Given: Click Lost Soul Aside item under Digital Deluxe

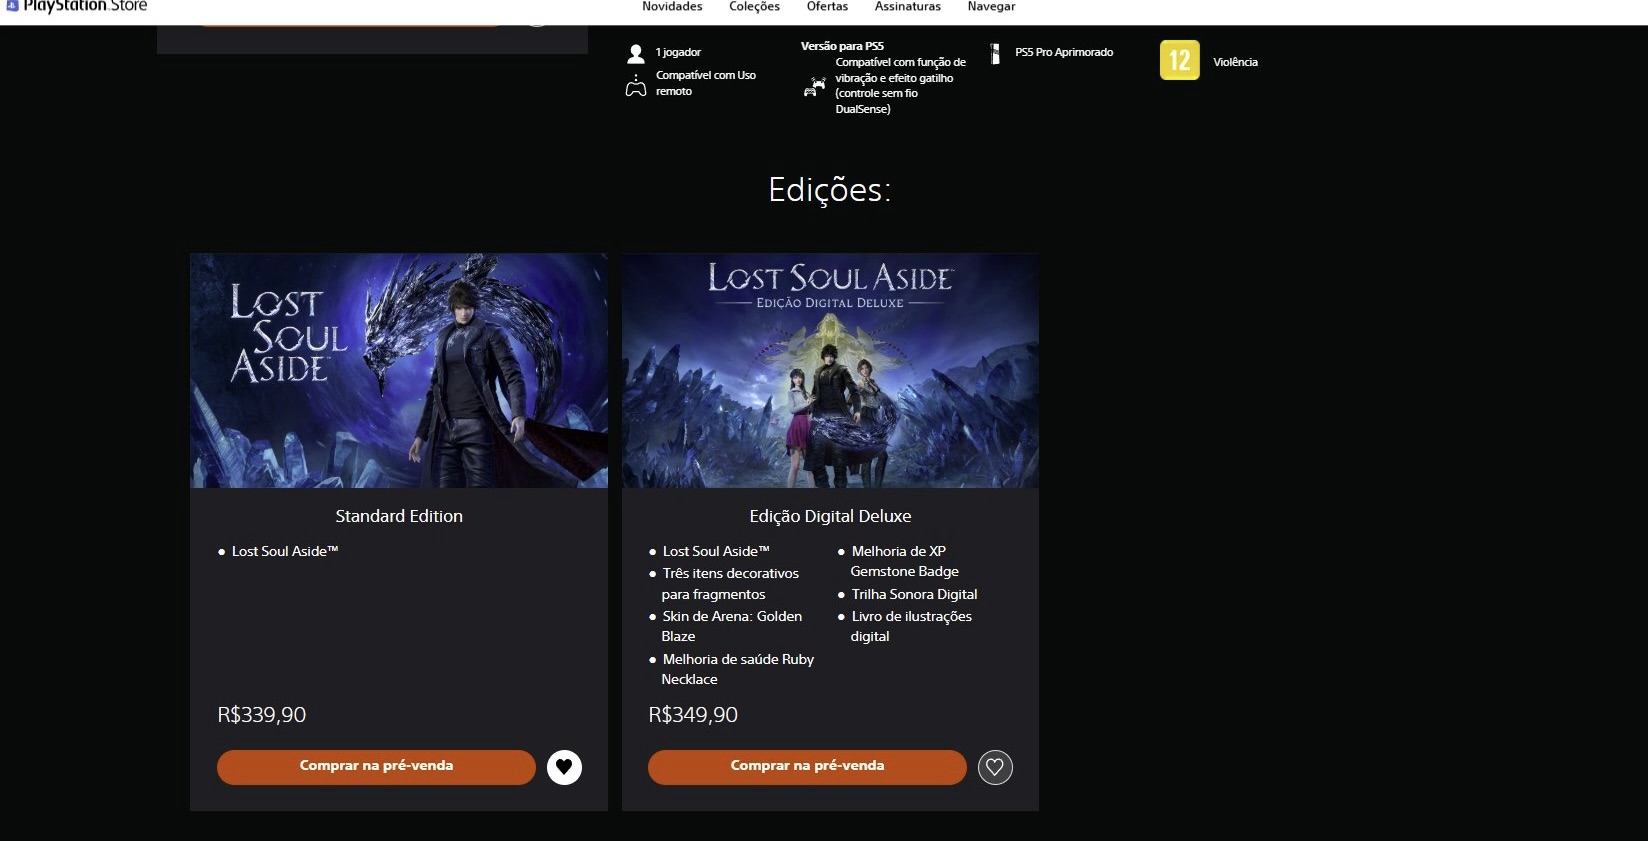Looking at the screenshot, I should (716, 551).
